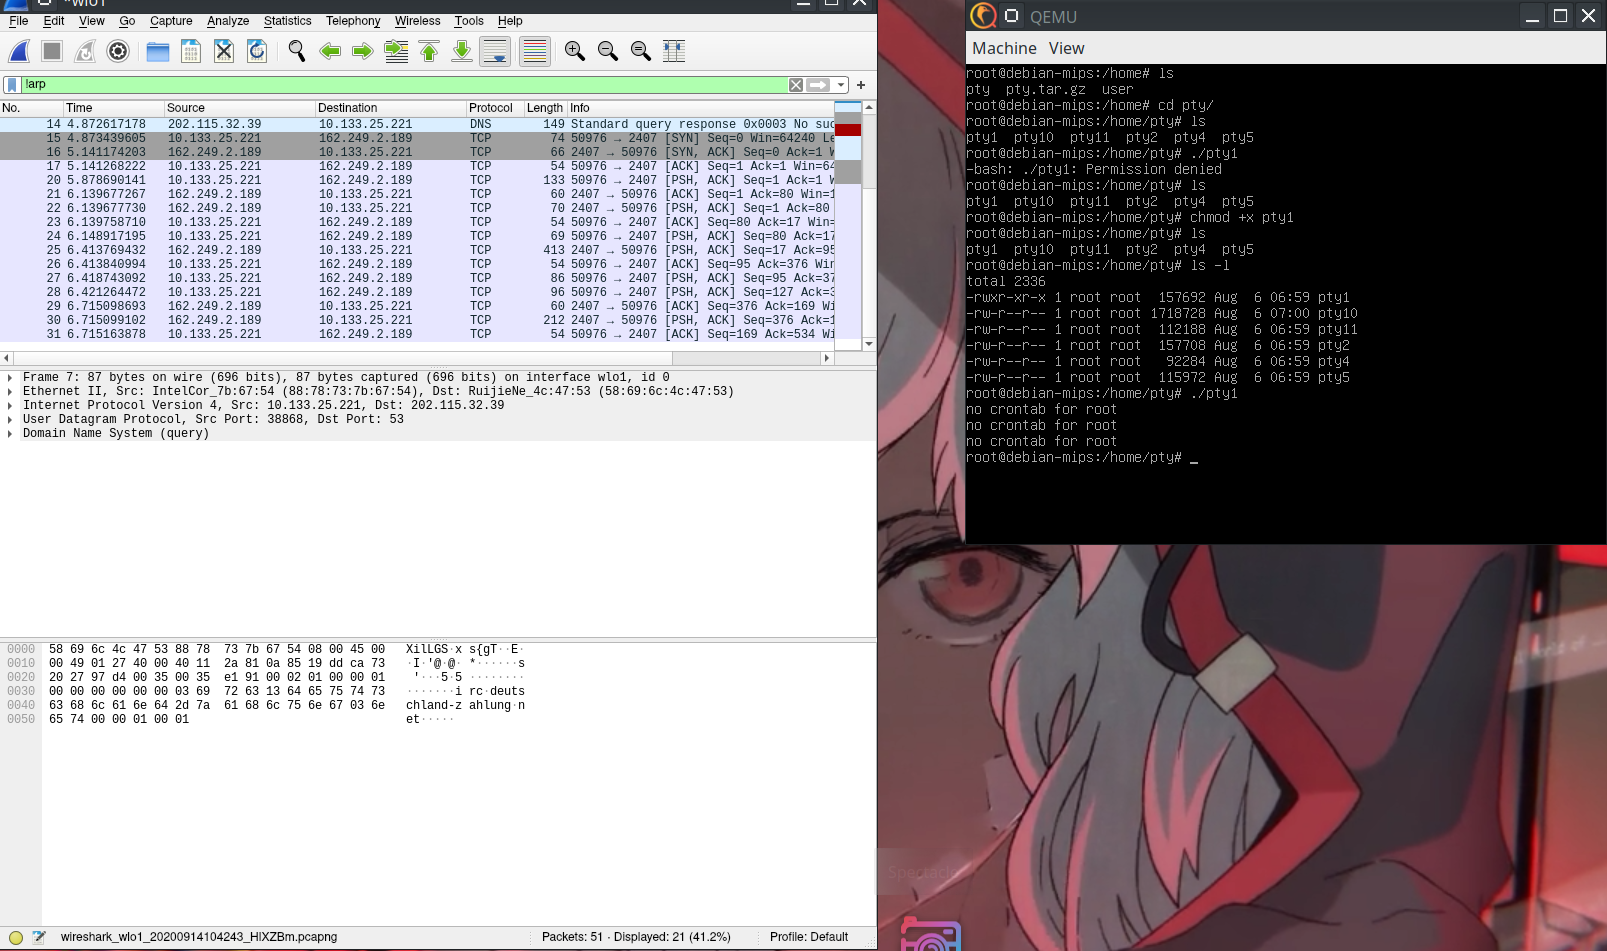Image resolution: width=1607 pixels, height=951 pixels.
Task: Click the open capture file folder icon
Action: click(157, 51)
